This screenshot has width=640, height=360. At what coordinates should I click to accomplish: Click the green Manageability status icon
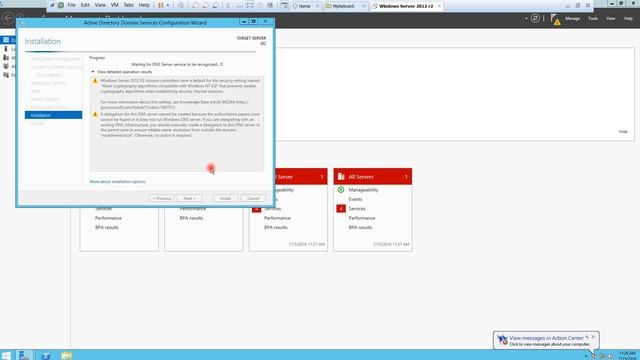click(341, 190)
